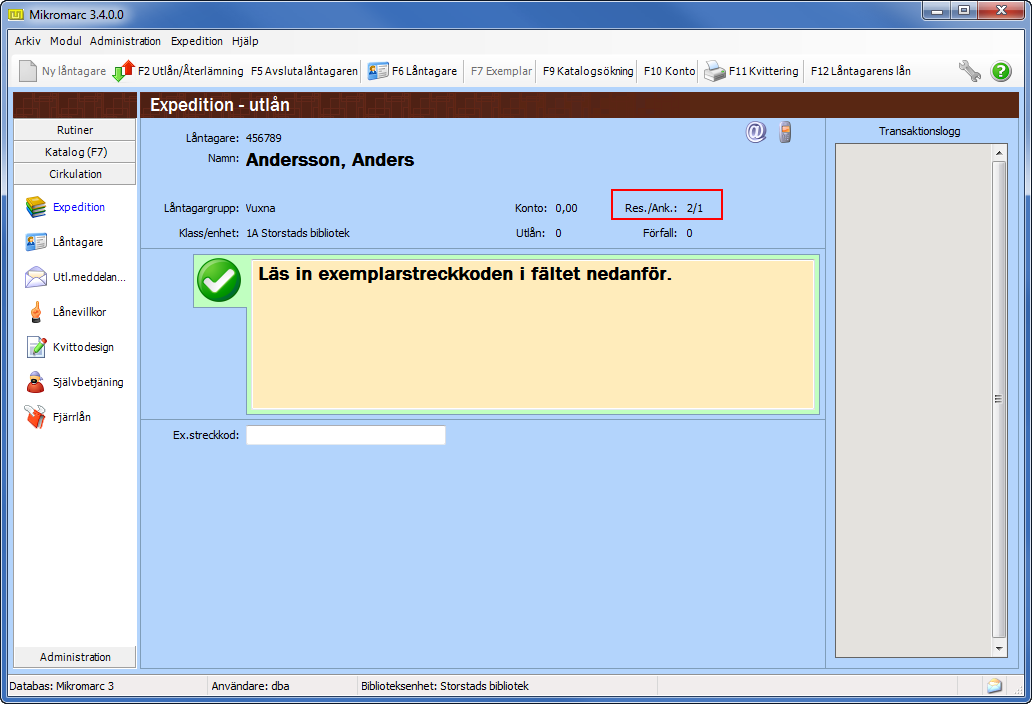The image size is (1032, 704).
Task: Click the Transaktionslogg scroll down arrow
Action: tap(999, 648)
